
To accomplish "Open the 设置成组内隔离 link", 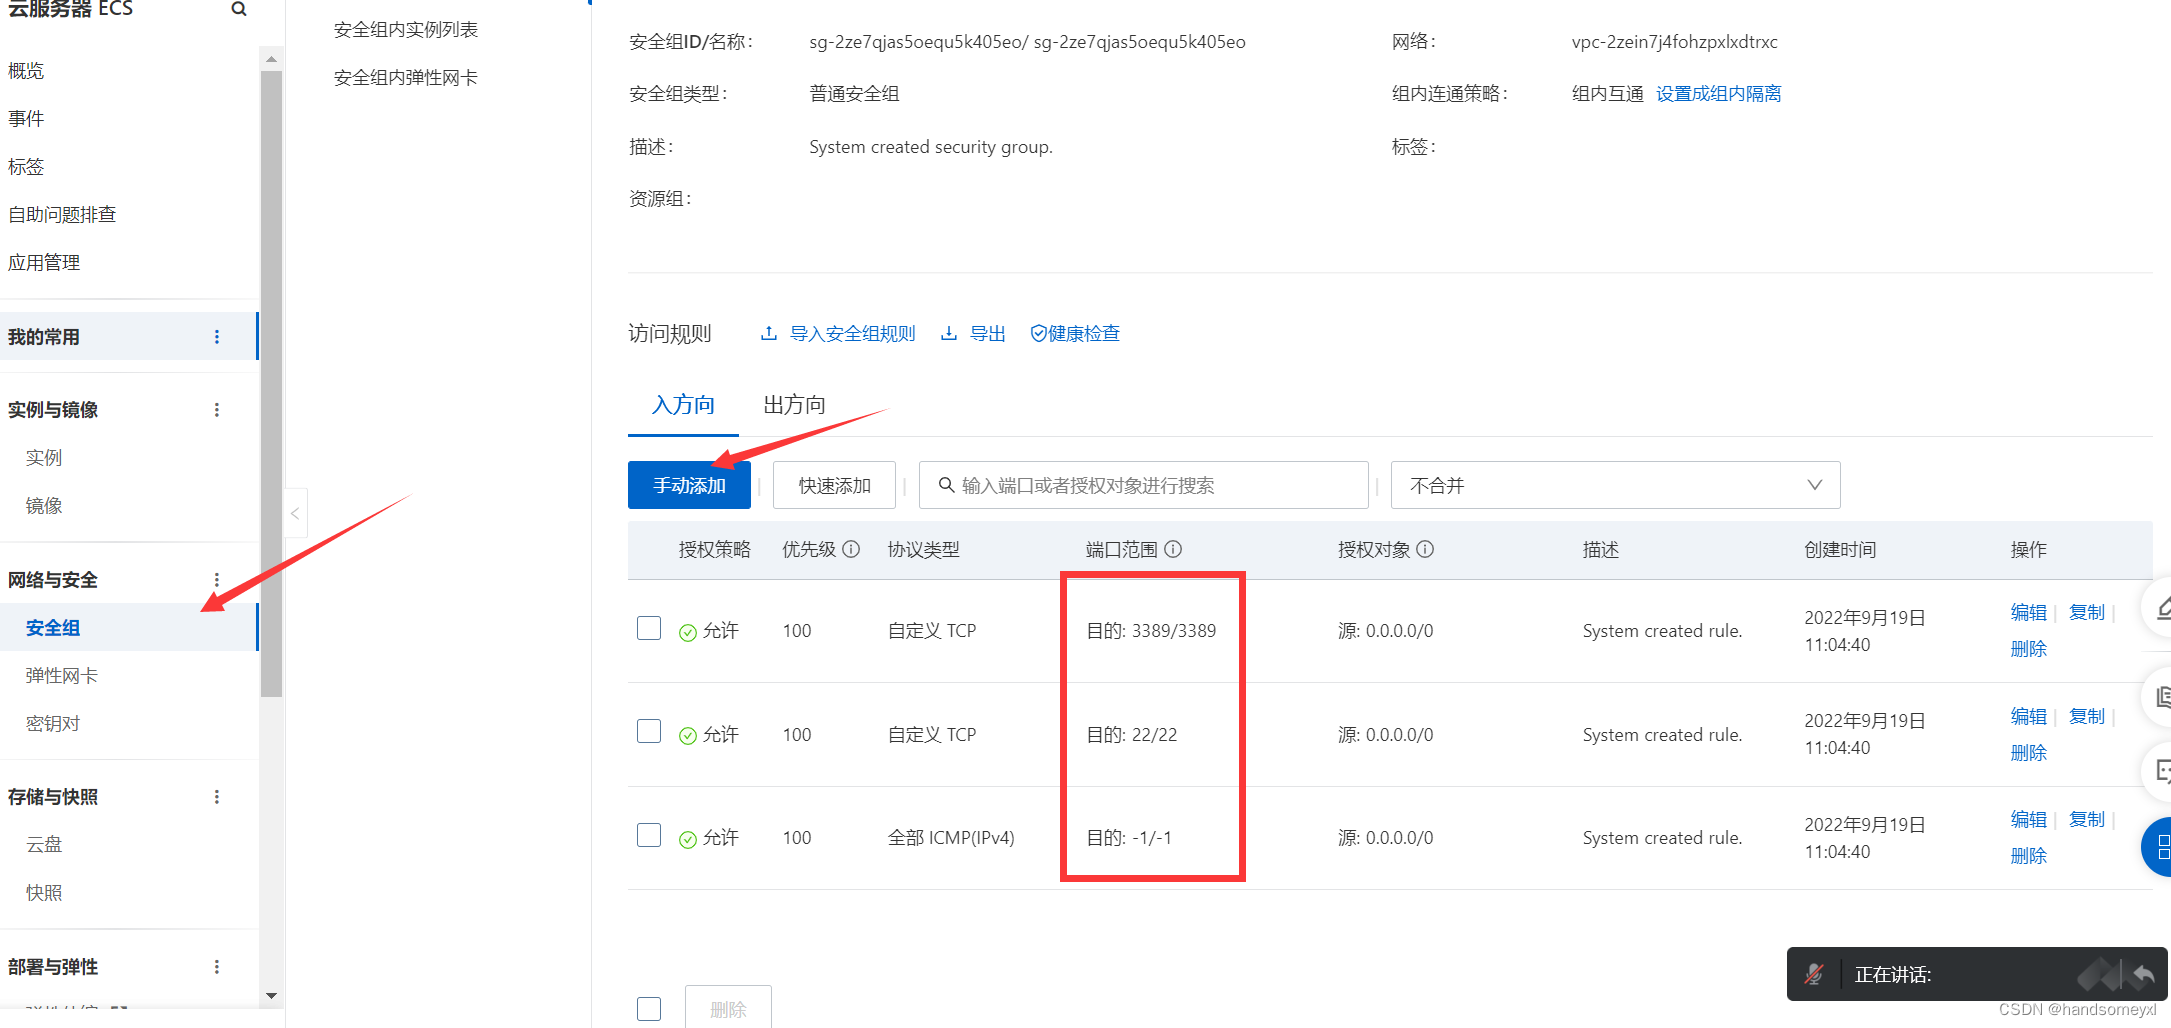I will click(1718, 93).
